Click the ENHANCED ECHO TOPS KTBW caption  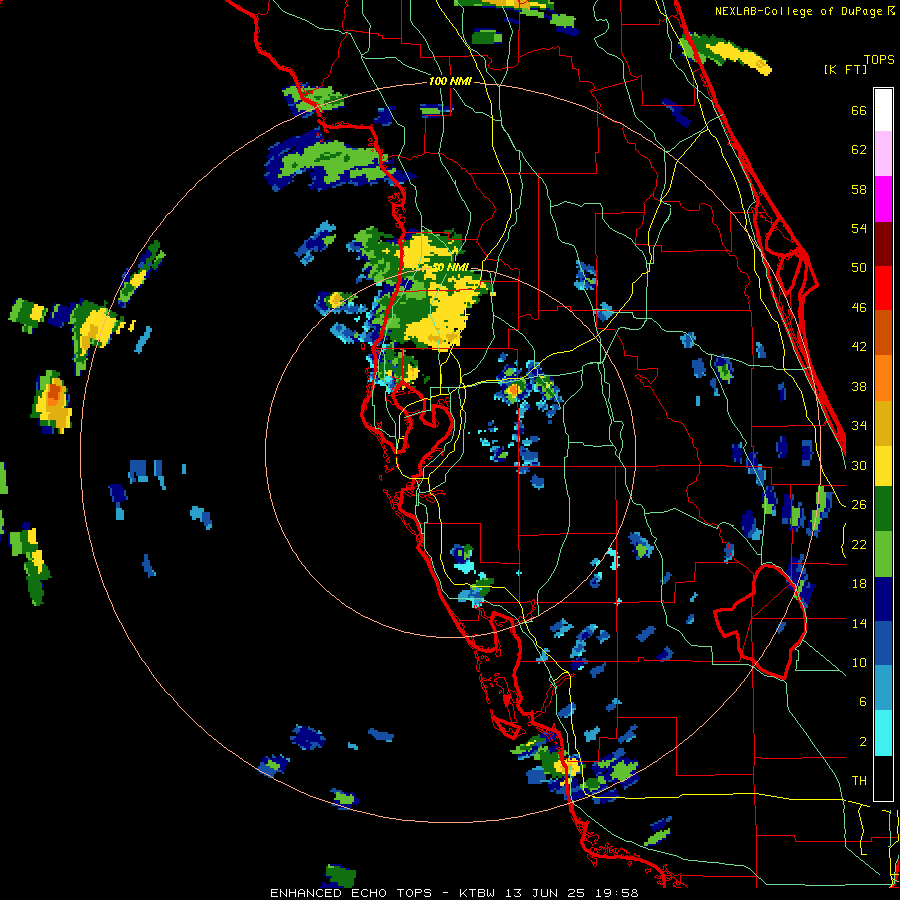[454, 893]
